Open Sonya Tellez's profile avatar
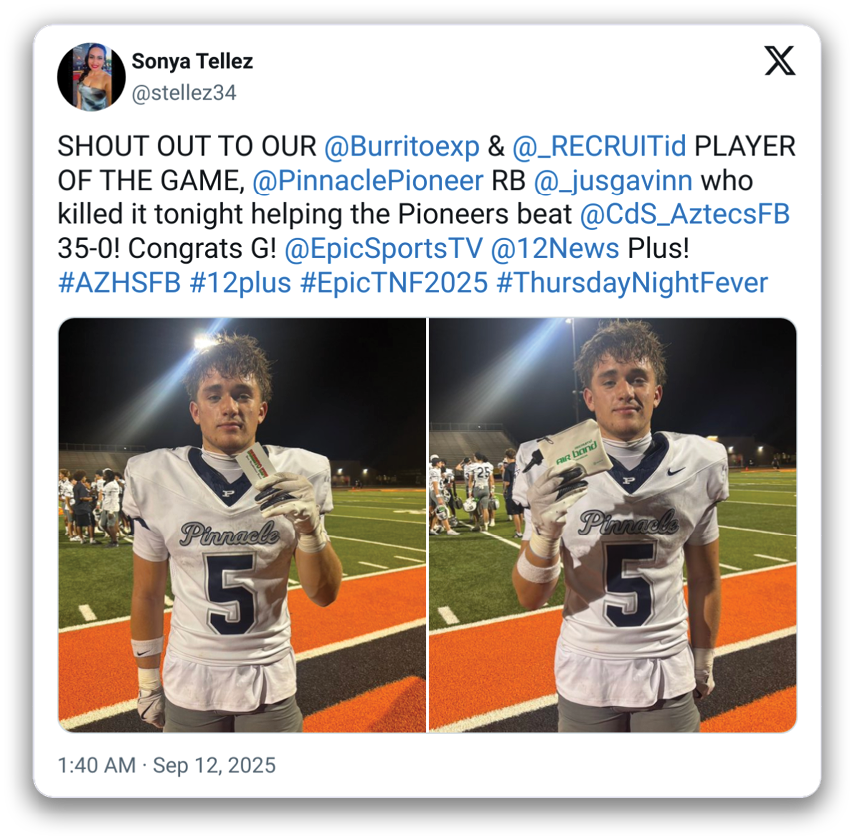The width and height of the screenshot is (854, 840). (x=91, y=77)
